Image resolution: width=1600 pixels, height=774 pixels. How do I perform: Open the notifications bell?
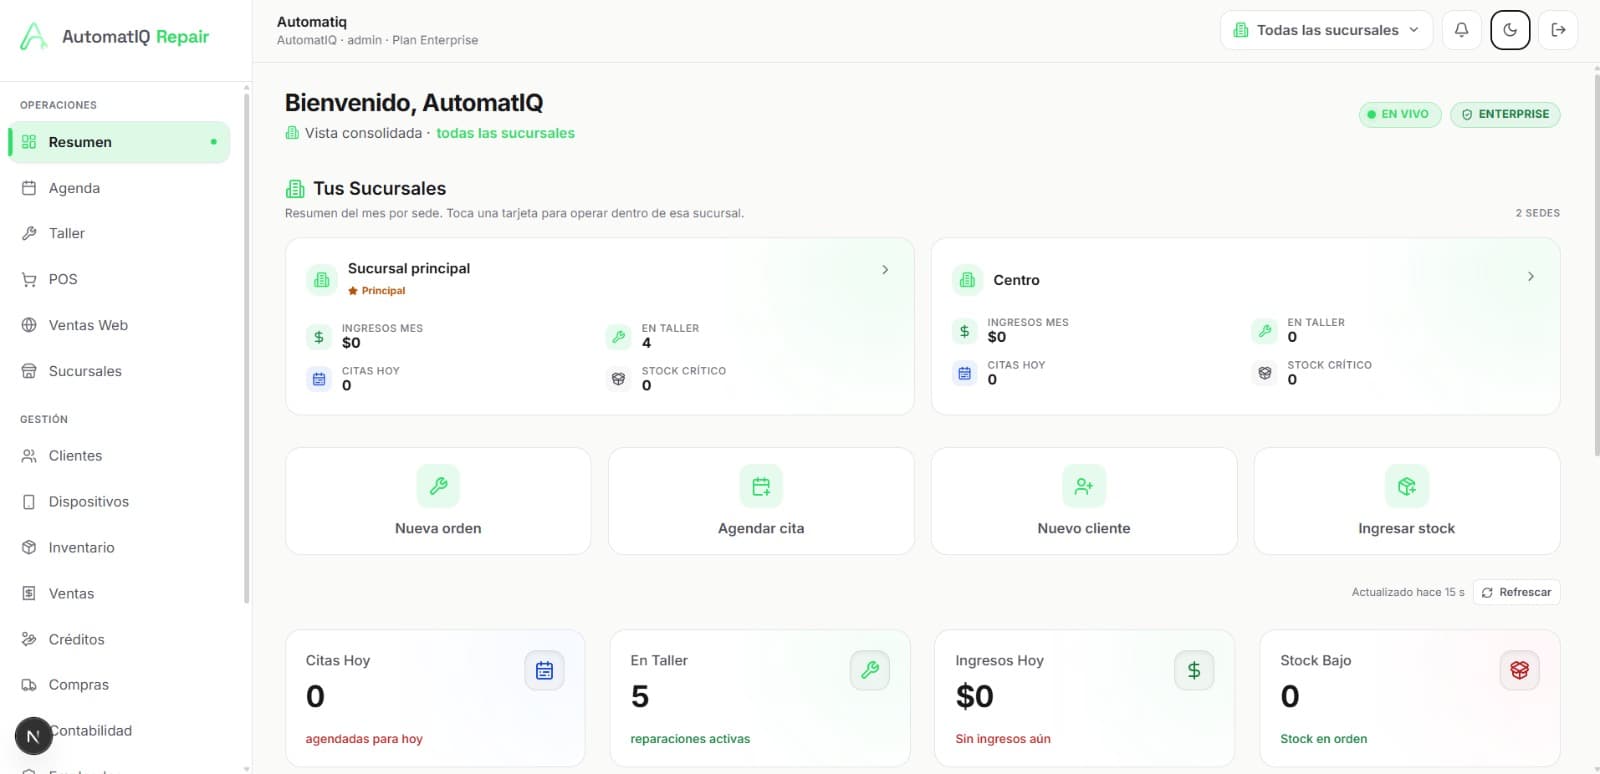[1461, 30]
